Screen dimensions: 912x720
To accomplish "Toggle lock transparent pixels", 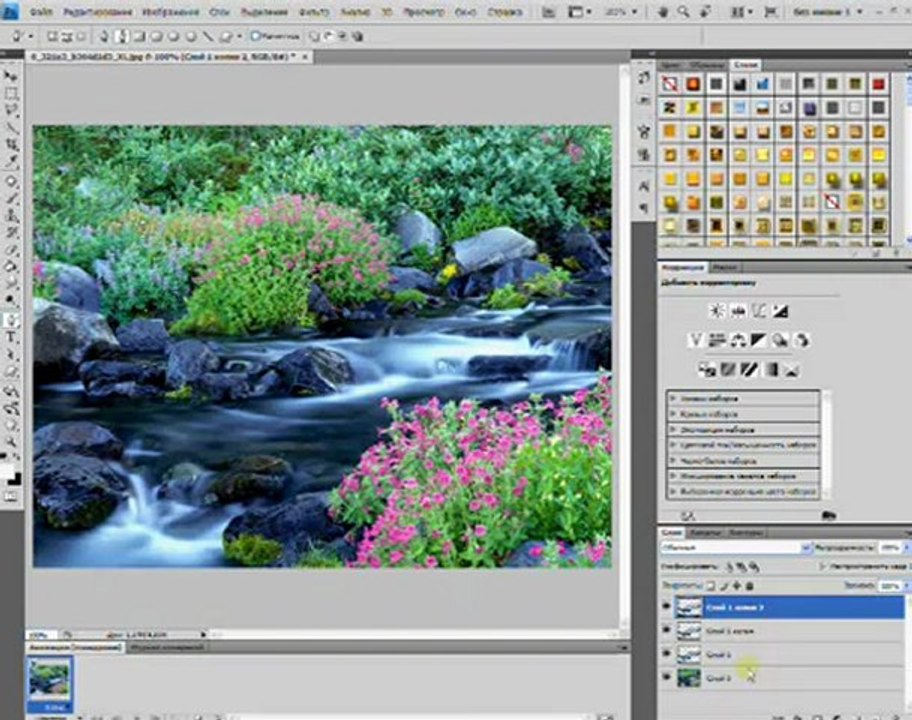I will point(711,586).
